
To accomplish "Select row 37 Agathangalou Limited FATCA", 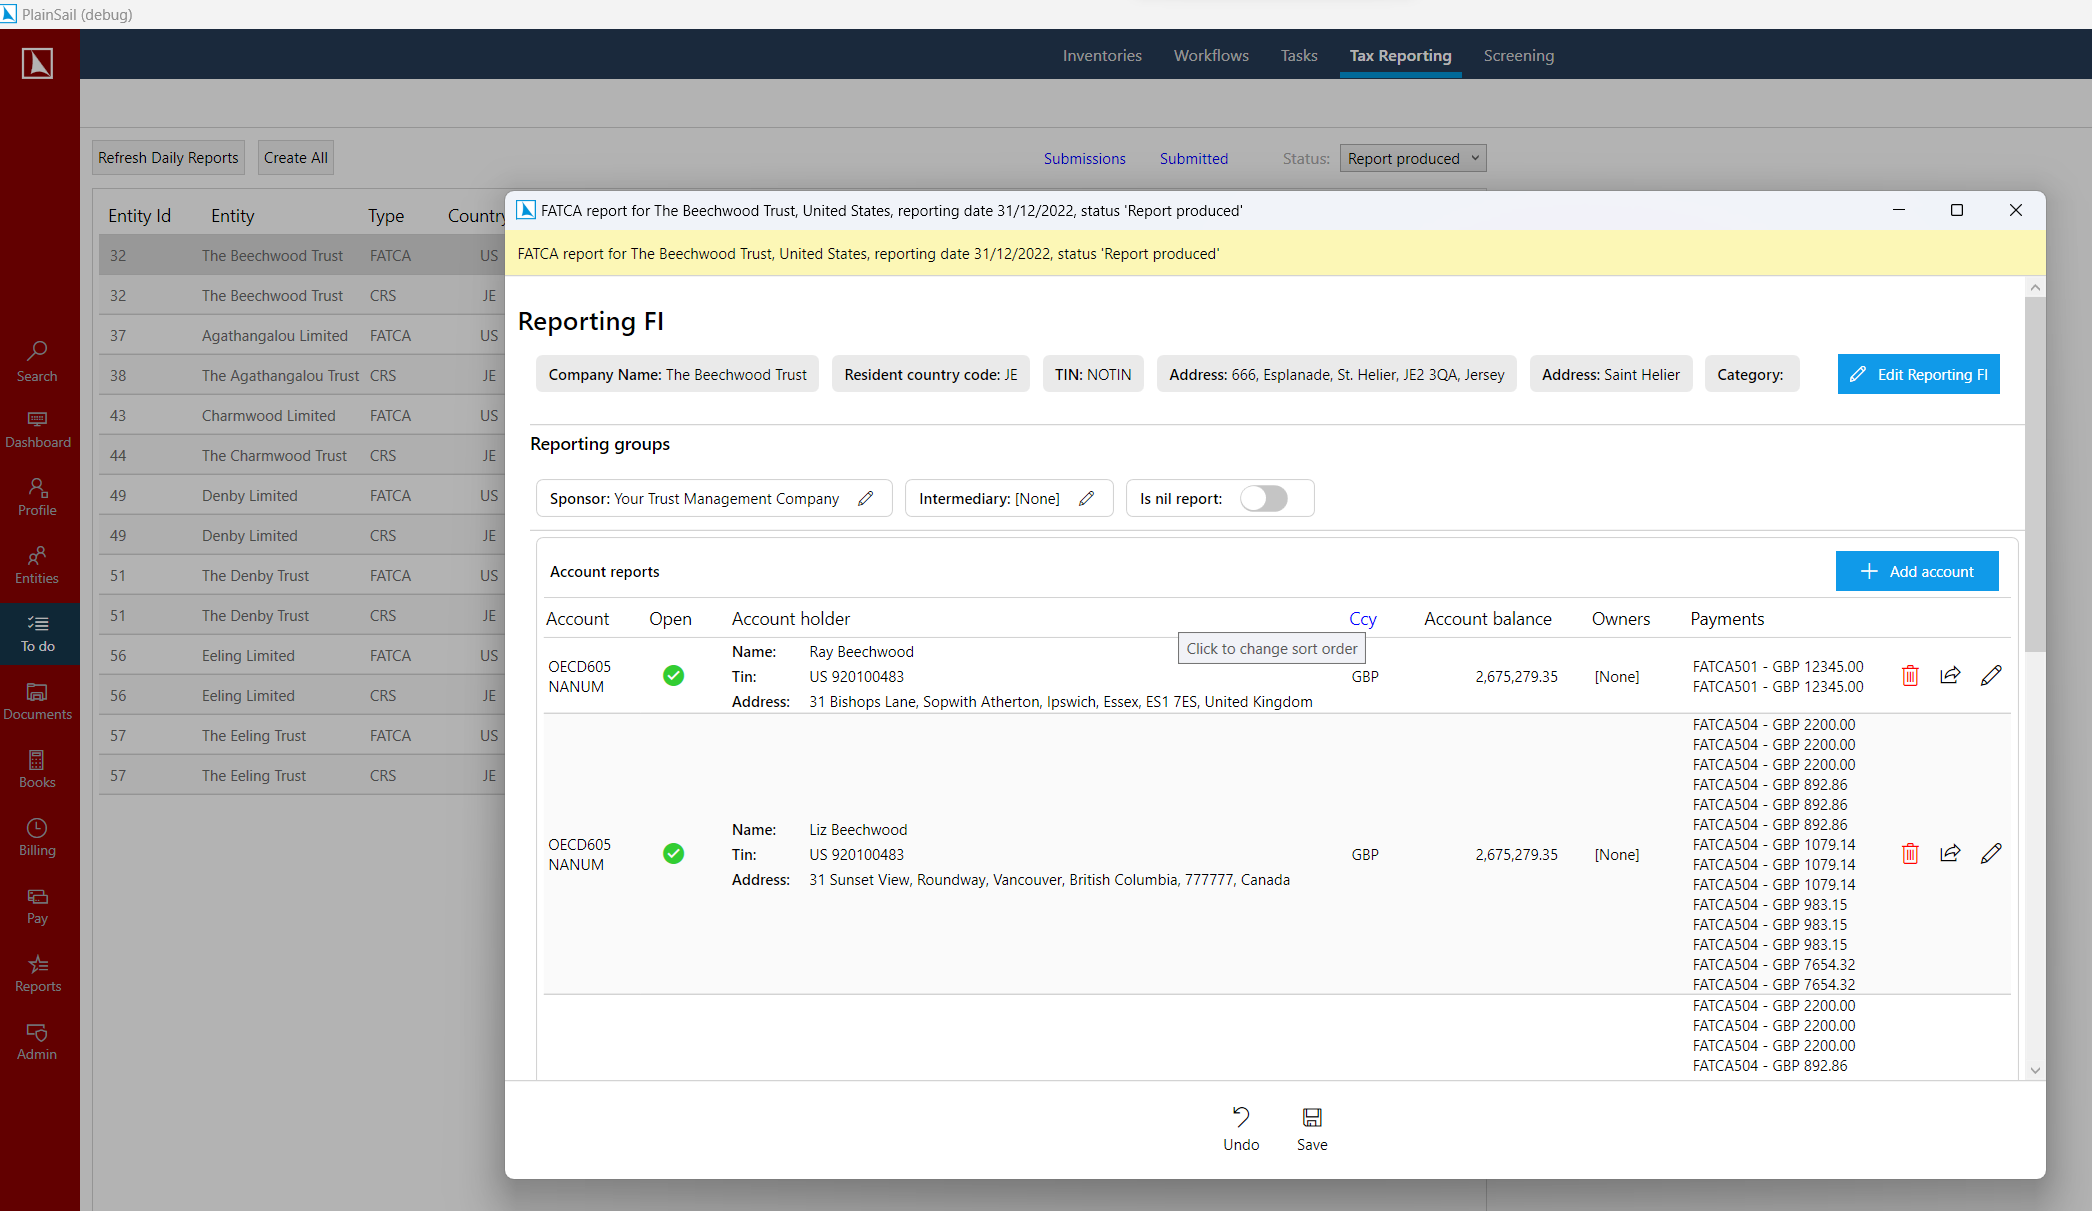I will (301, 336).
